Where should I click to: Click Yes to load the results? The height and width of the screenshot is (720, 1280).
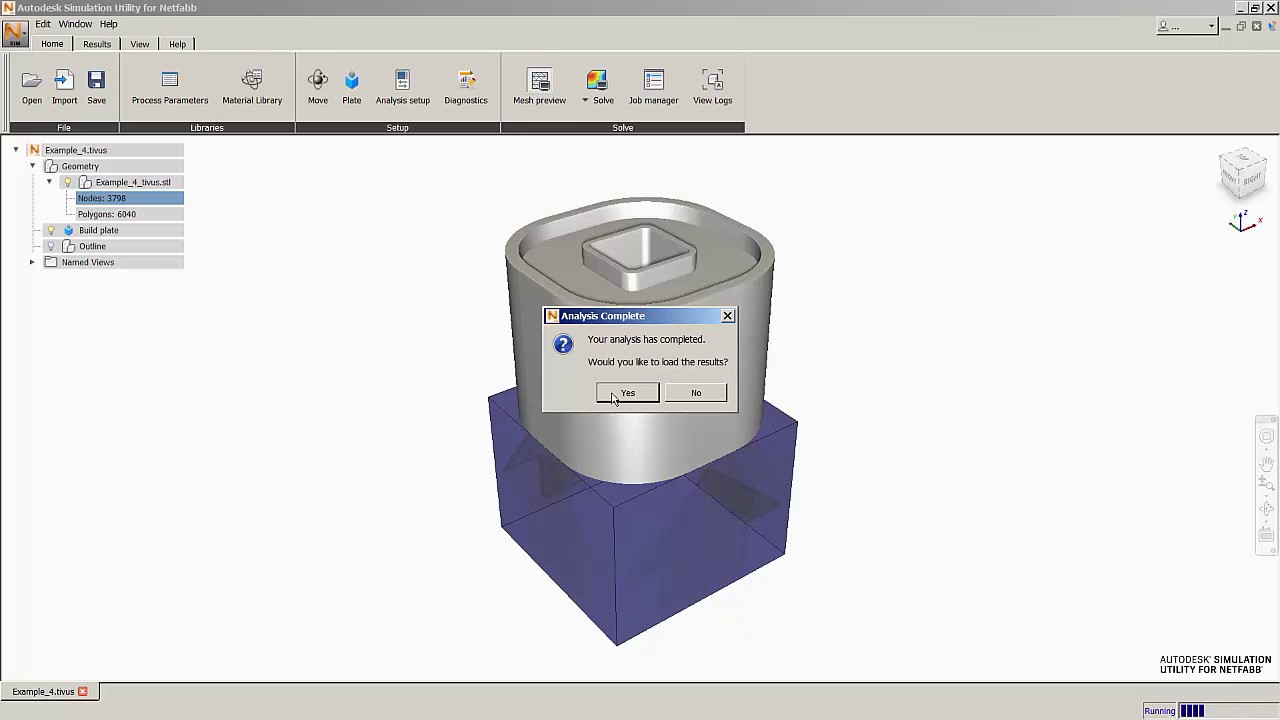tap(628, 393)
